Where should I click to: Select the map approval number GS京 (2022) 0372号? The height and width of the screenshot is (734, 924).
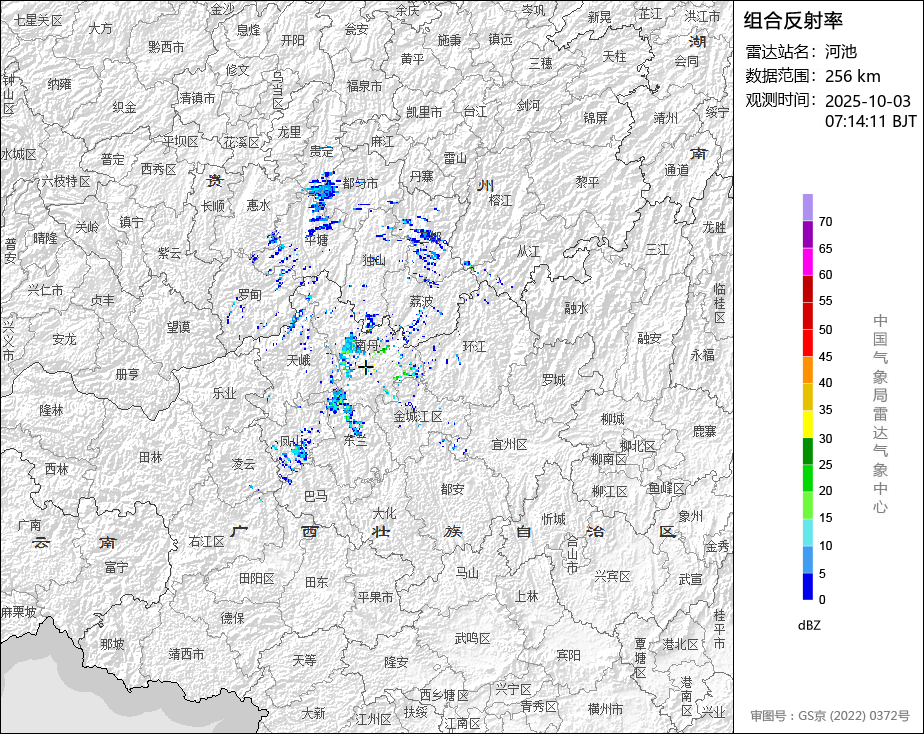click(854, 716)
